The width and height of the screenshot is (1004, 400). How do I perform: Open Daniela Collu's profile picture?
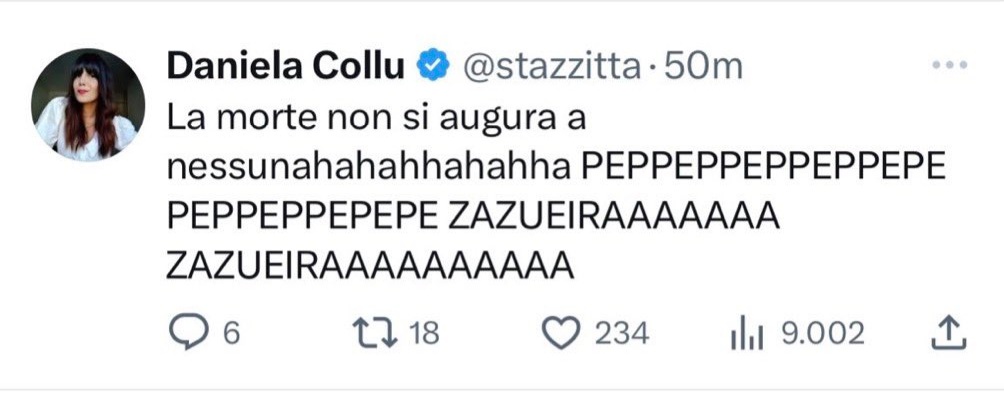point(88,104)
